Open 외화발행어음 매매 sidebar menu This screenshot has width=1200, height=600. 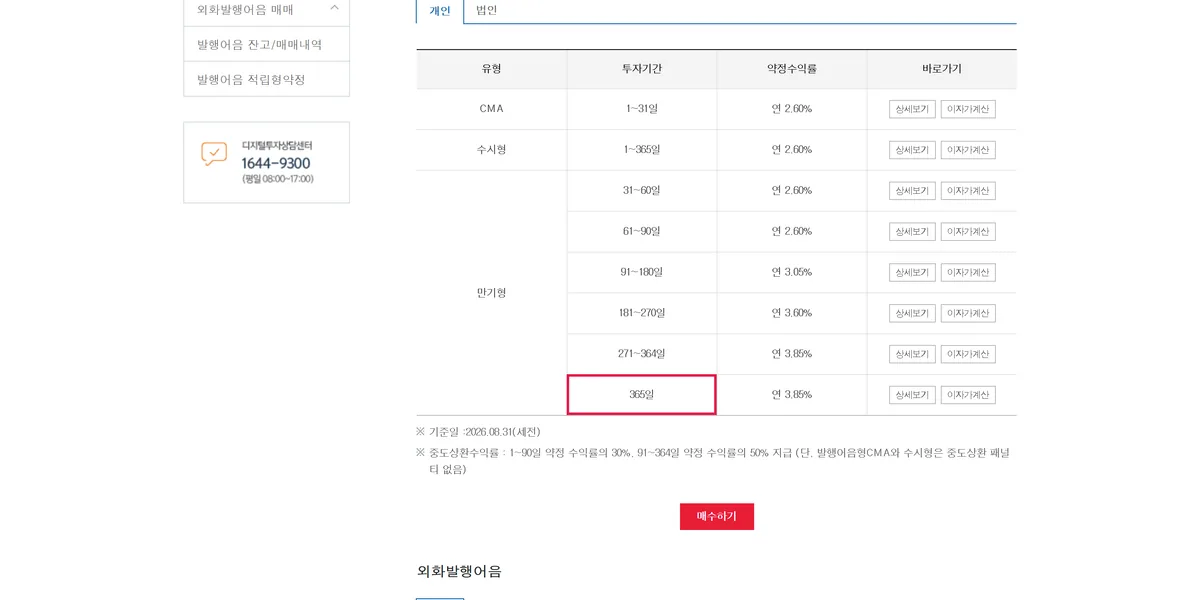(266, 10)
